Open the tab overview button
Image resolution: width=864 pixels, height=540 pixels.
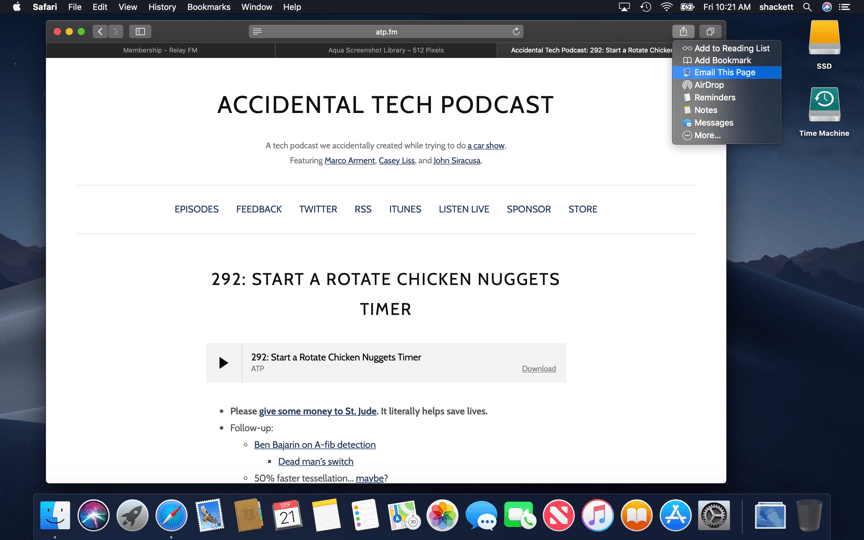coord(710,31)
